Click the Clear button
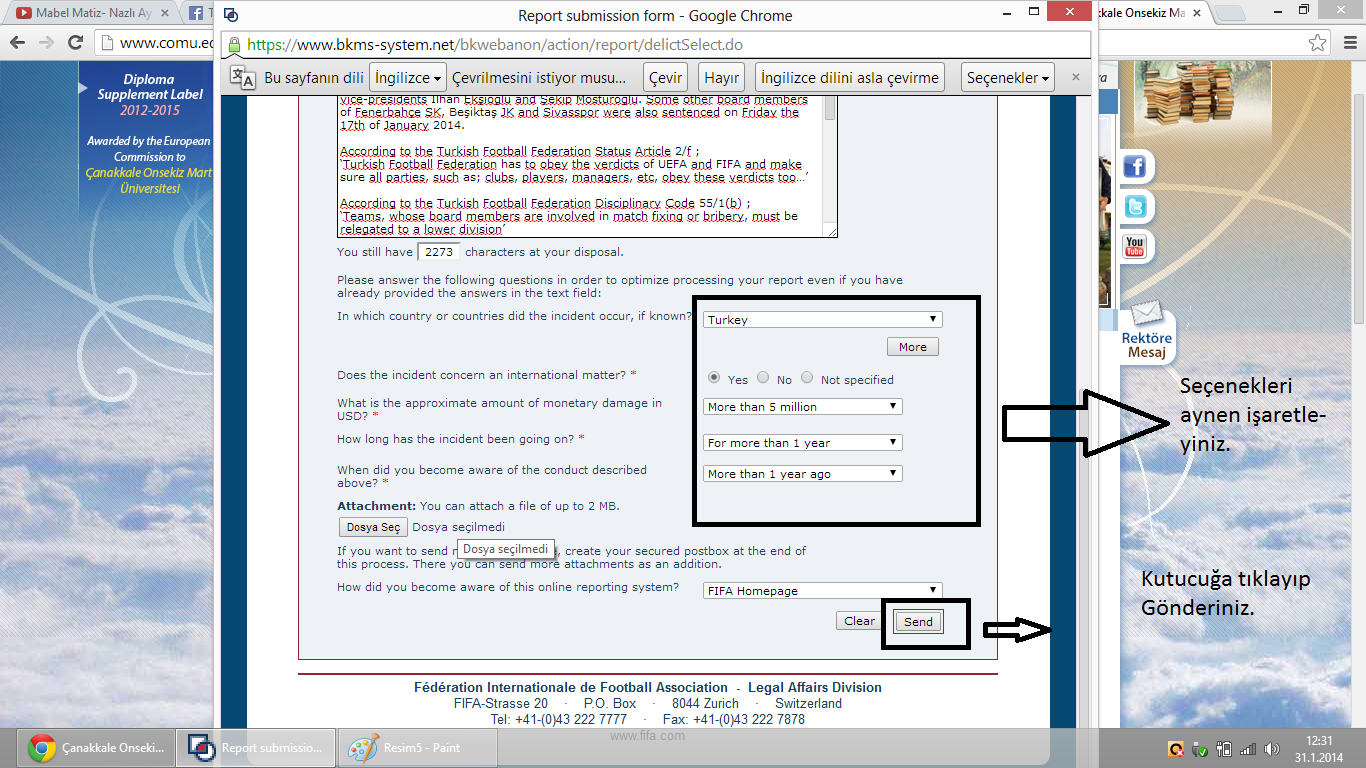The width and height of the screenshot is (1366, 768). tap(859, 621)
